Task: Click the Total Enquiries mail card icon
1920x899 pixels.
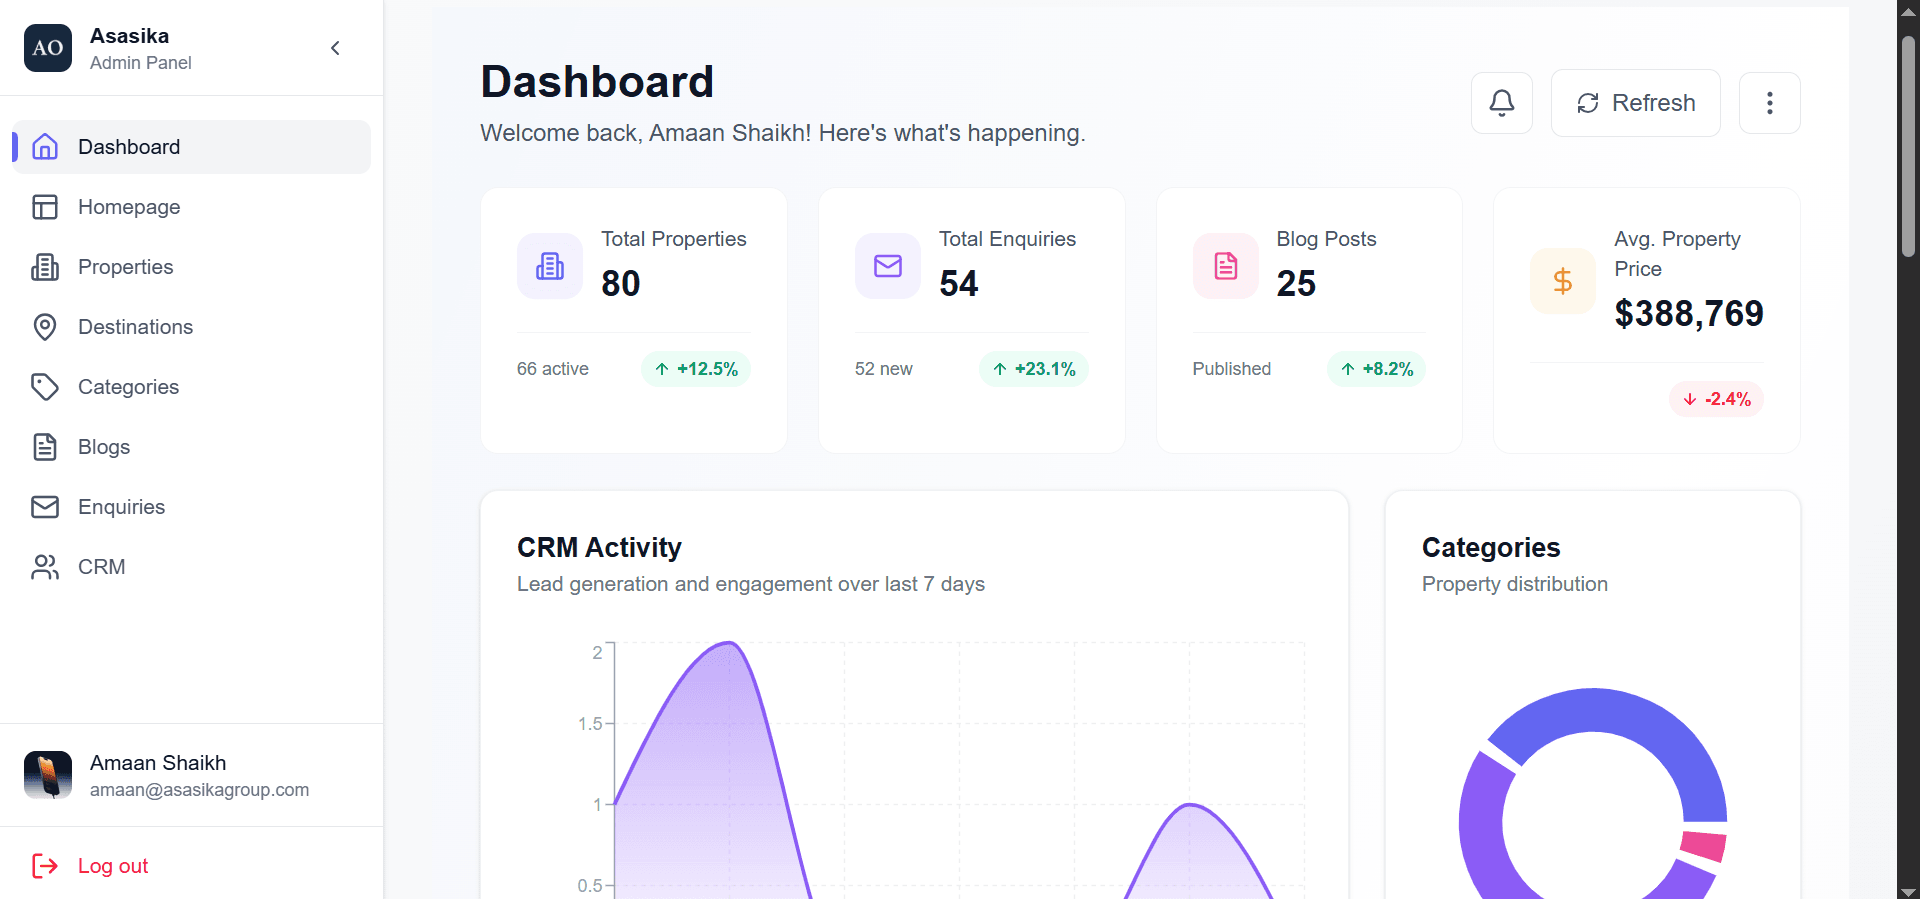Action: [888, 266]
